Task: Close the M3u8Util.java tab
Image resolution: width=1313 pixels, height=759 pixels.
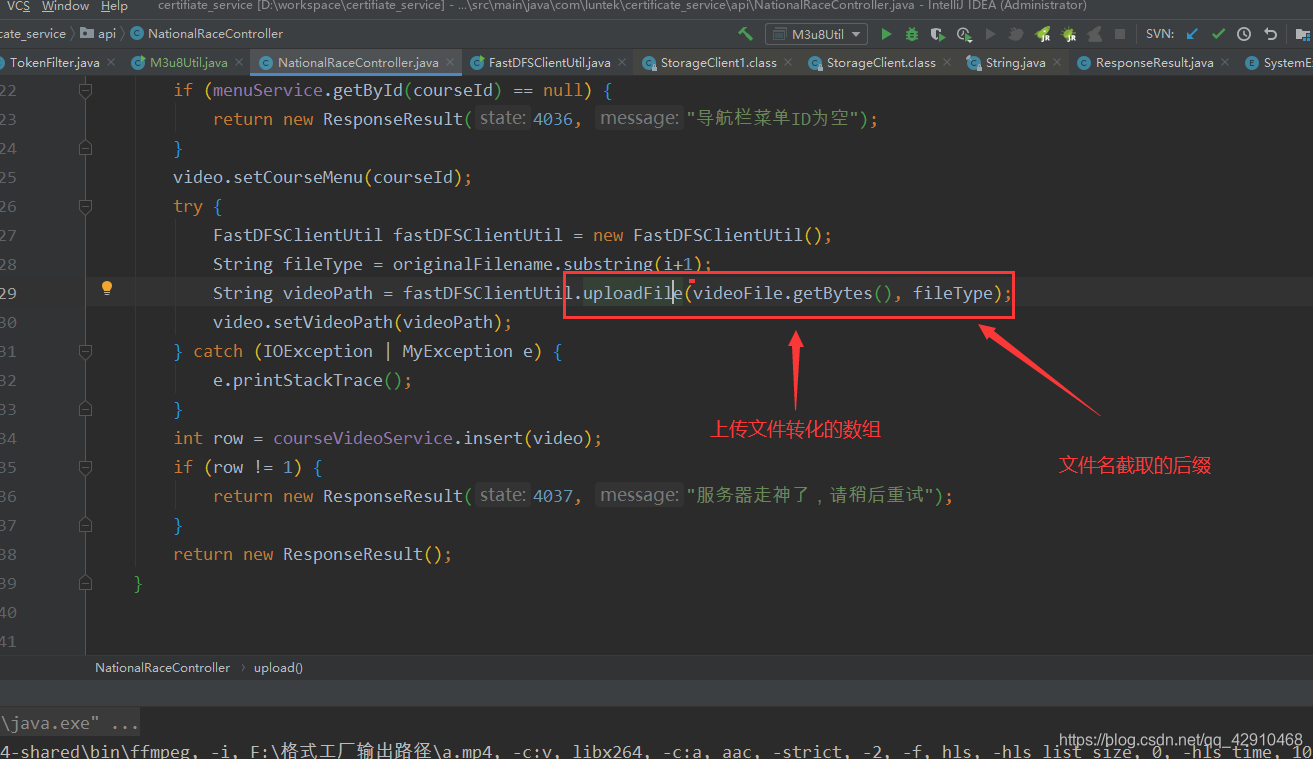Action: coord(238,62)
